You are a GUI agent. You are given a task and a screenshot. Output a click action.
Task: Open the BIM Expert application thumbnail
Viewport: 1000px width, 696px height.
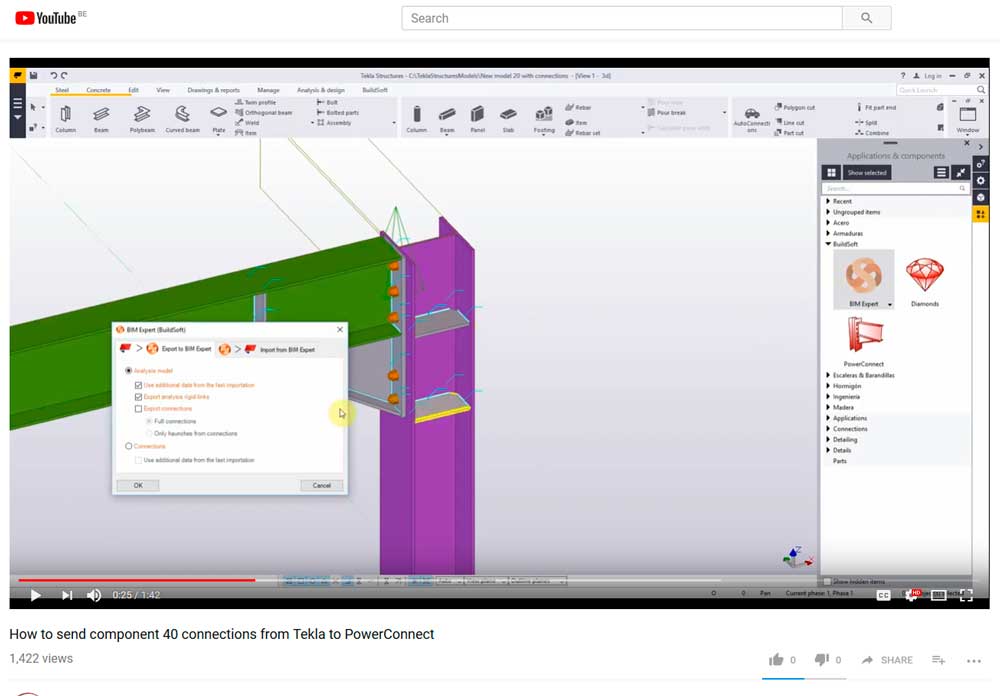[x=862, y=277]
